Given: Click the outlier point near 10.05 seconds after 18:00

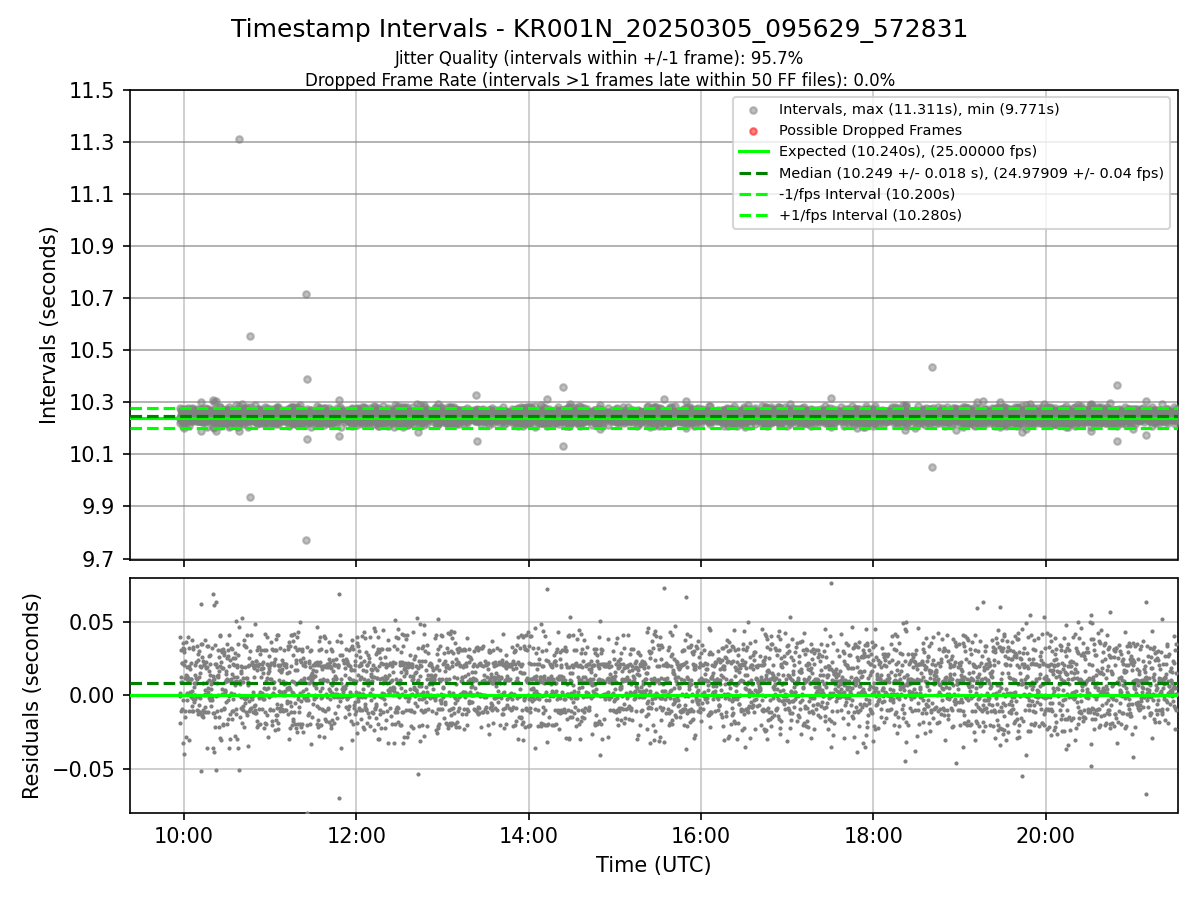Looking at the screenshot, I should pyautogui.click(x=932, y=467).
